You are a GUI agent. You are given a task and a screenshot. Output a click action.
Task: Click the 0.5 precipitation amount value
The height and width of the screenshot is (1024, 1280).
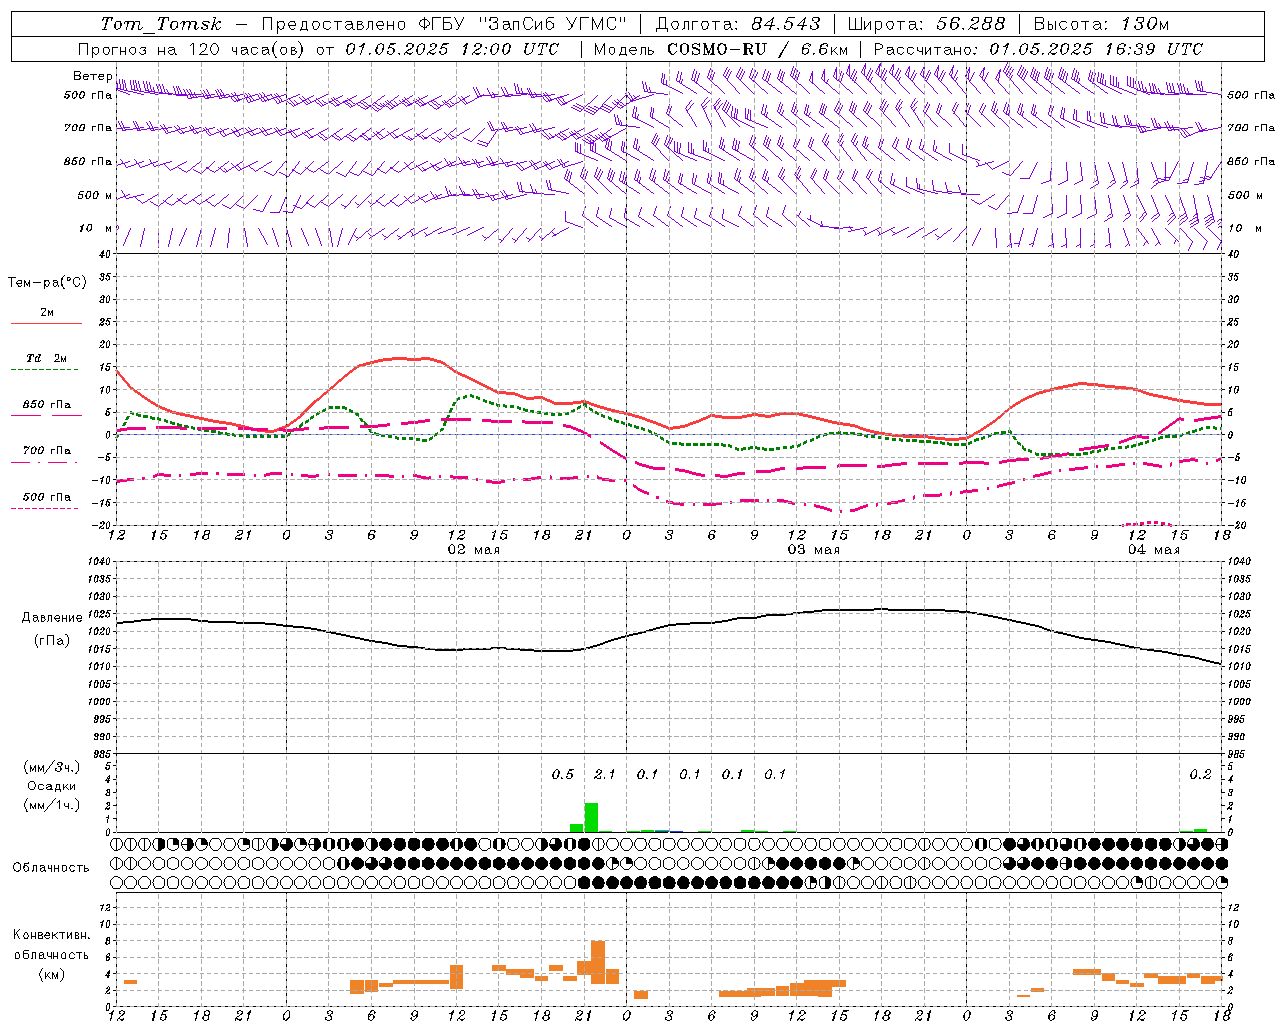[x=563, y=774]
